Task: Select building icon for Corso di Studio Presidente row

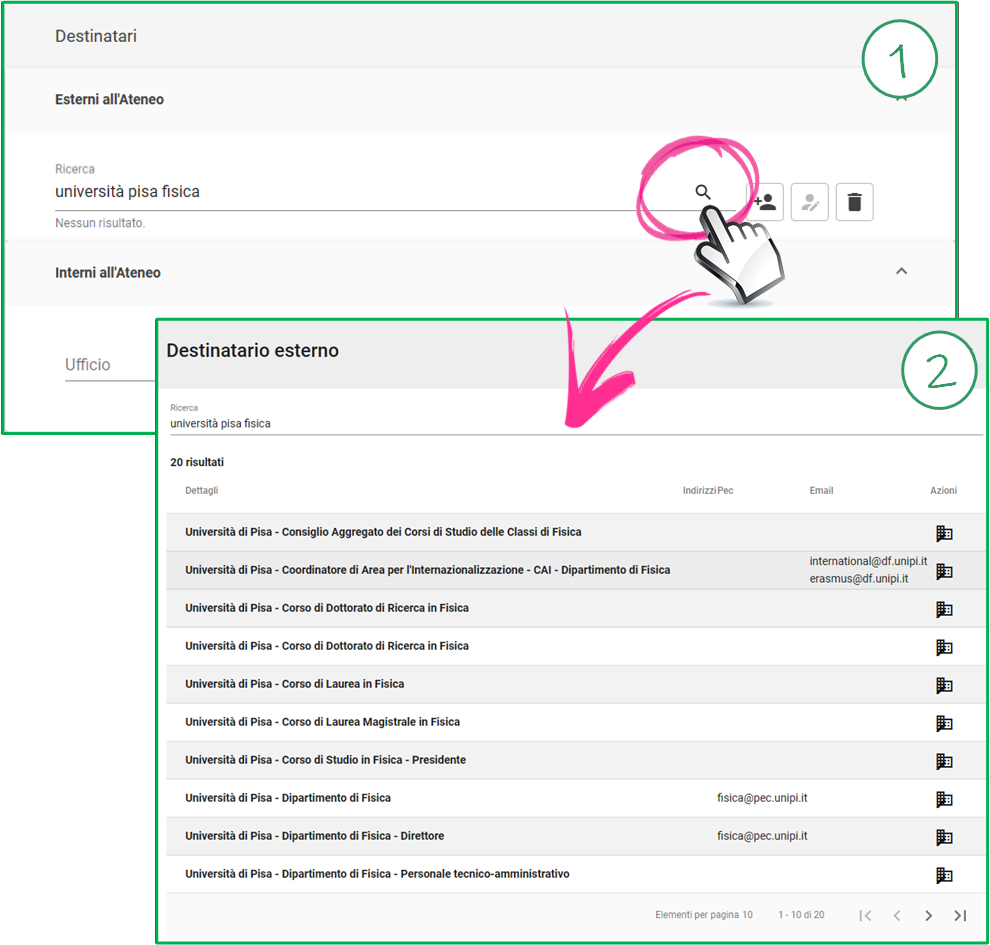Action: [944, 761]
